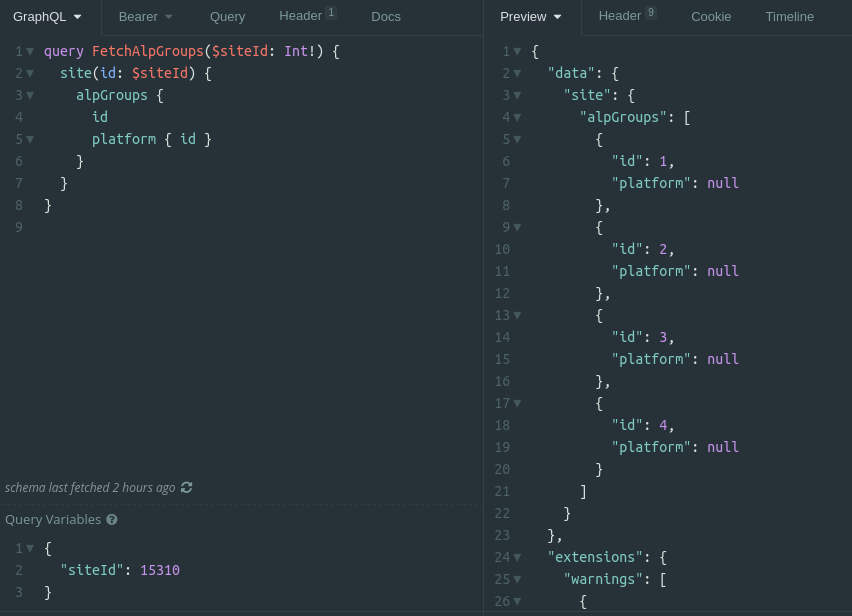Click "id": 4 in the response
The image size is (852, 616).
643,425
